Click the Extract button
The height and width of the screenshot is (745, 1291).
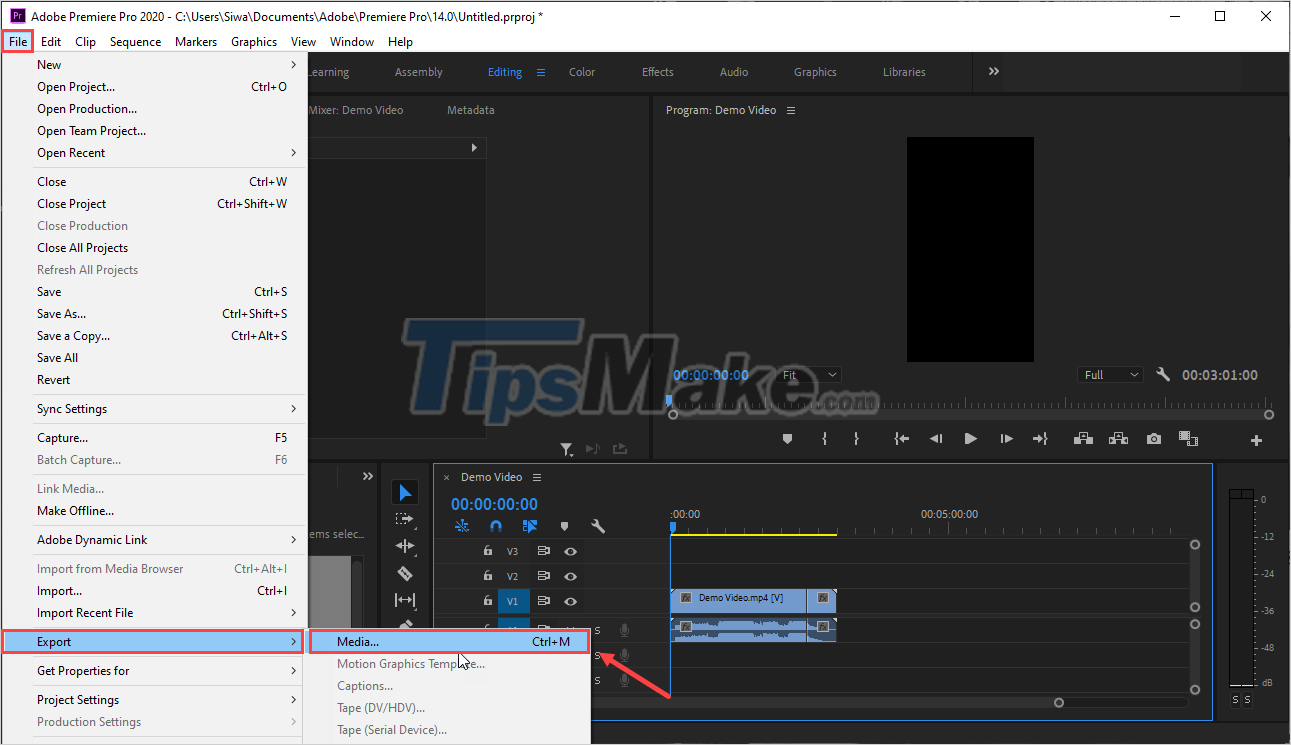[1118, 439]
